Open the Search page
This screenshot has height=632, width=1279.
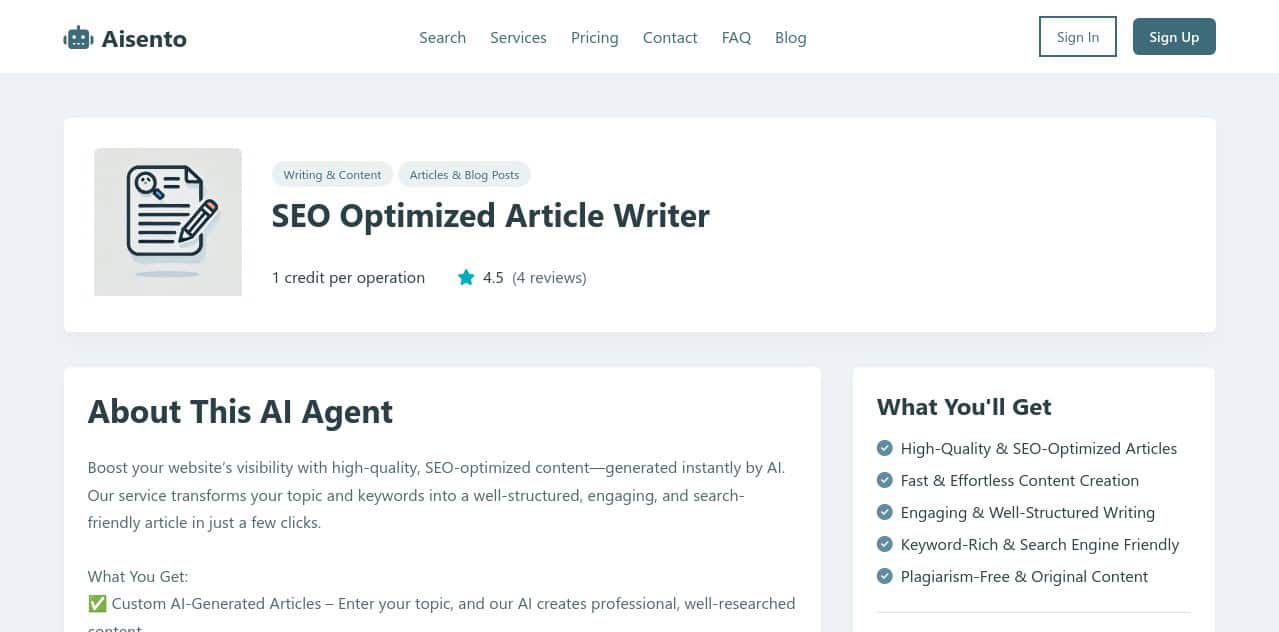click(442, 37)
